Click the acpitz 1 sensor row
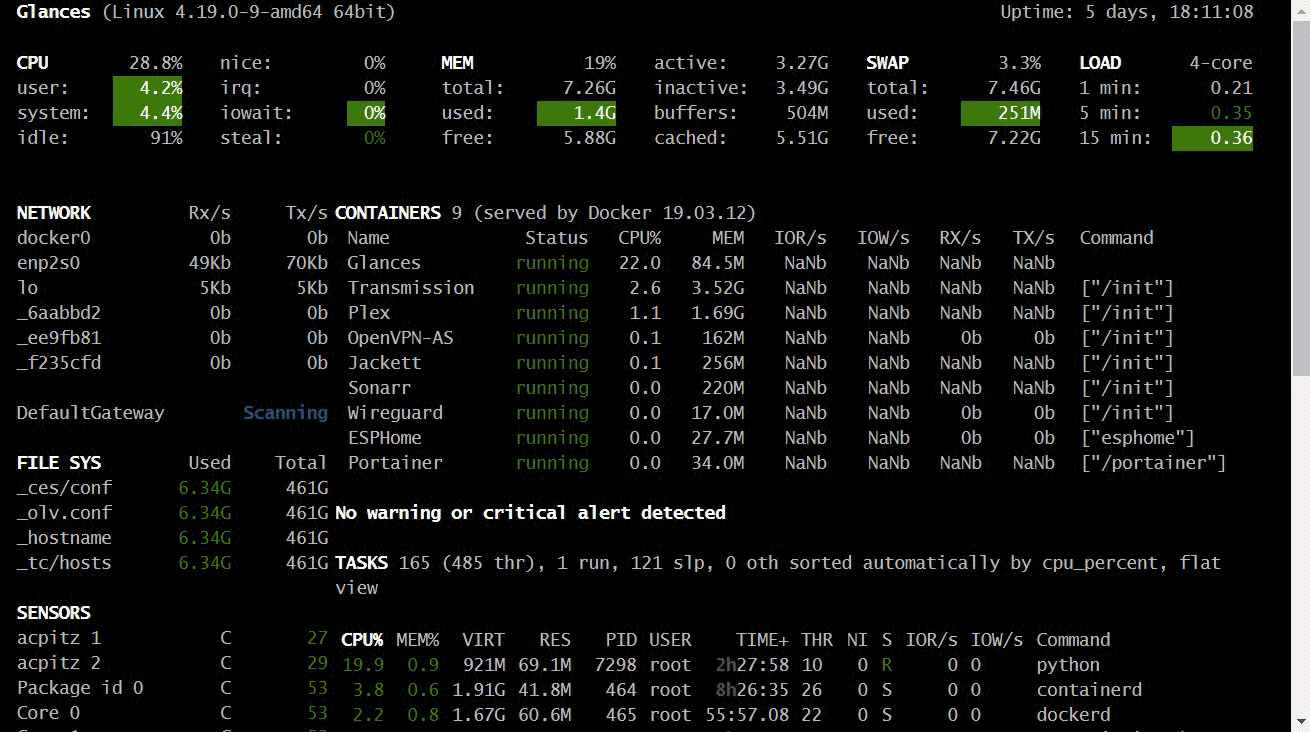Screen dimensions: 1310x732 [x=172, y=638]
